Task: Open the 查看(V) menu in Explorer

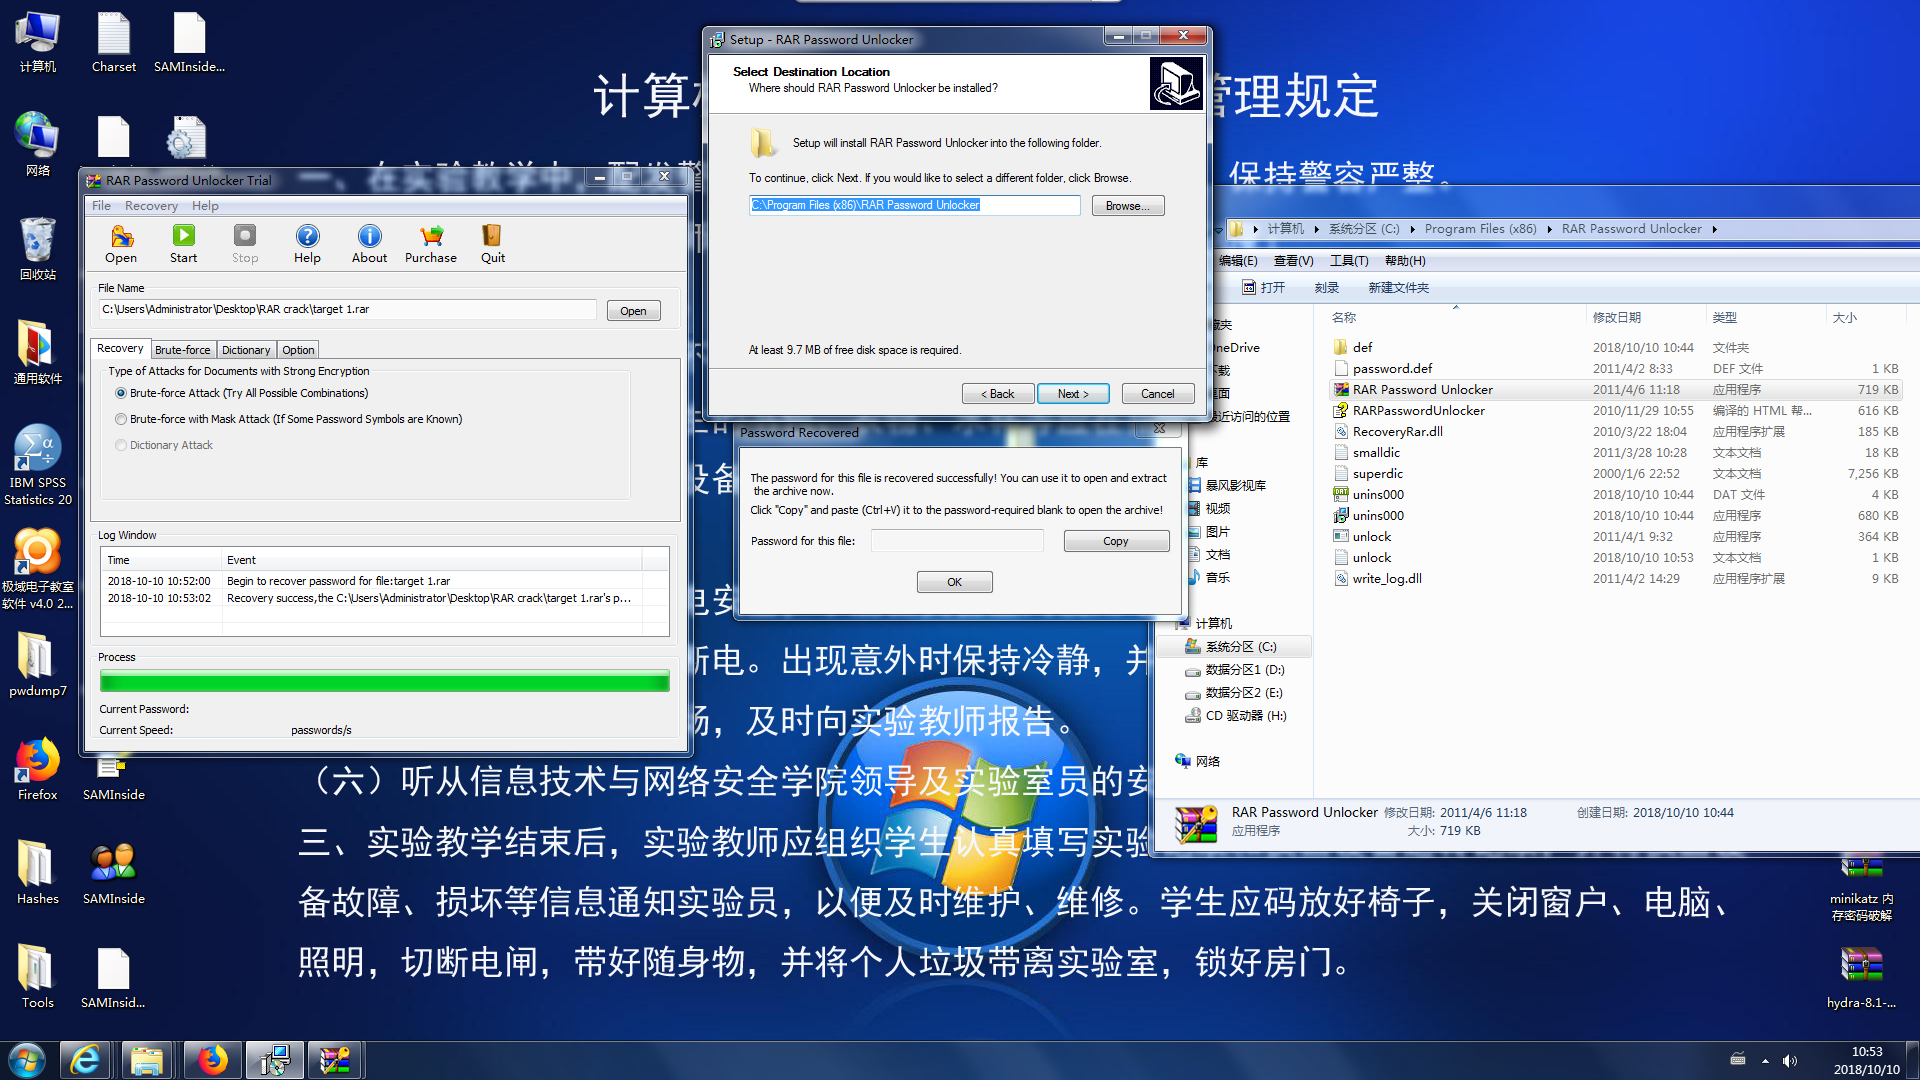Action: 1293,261
